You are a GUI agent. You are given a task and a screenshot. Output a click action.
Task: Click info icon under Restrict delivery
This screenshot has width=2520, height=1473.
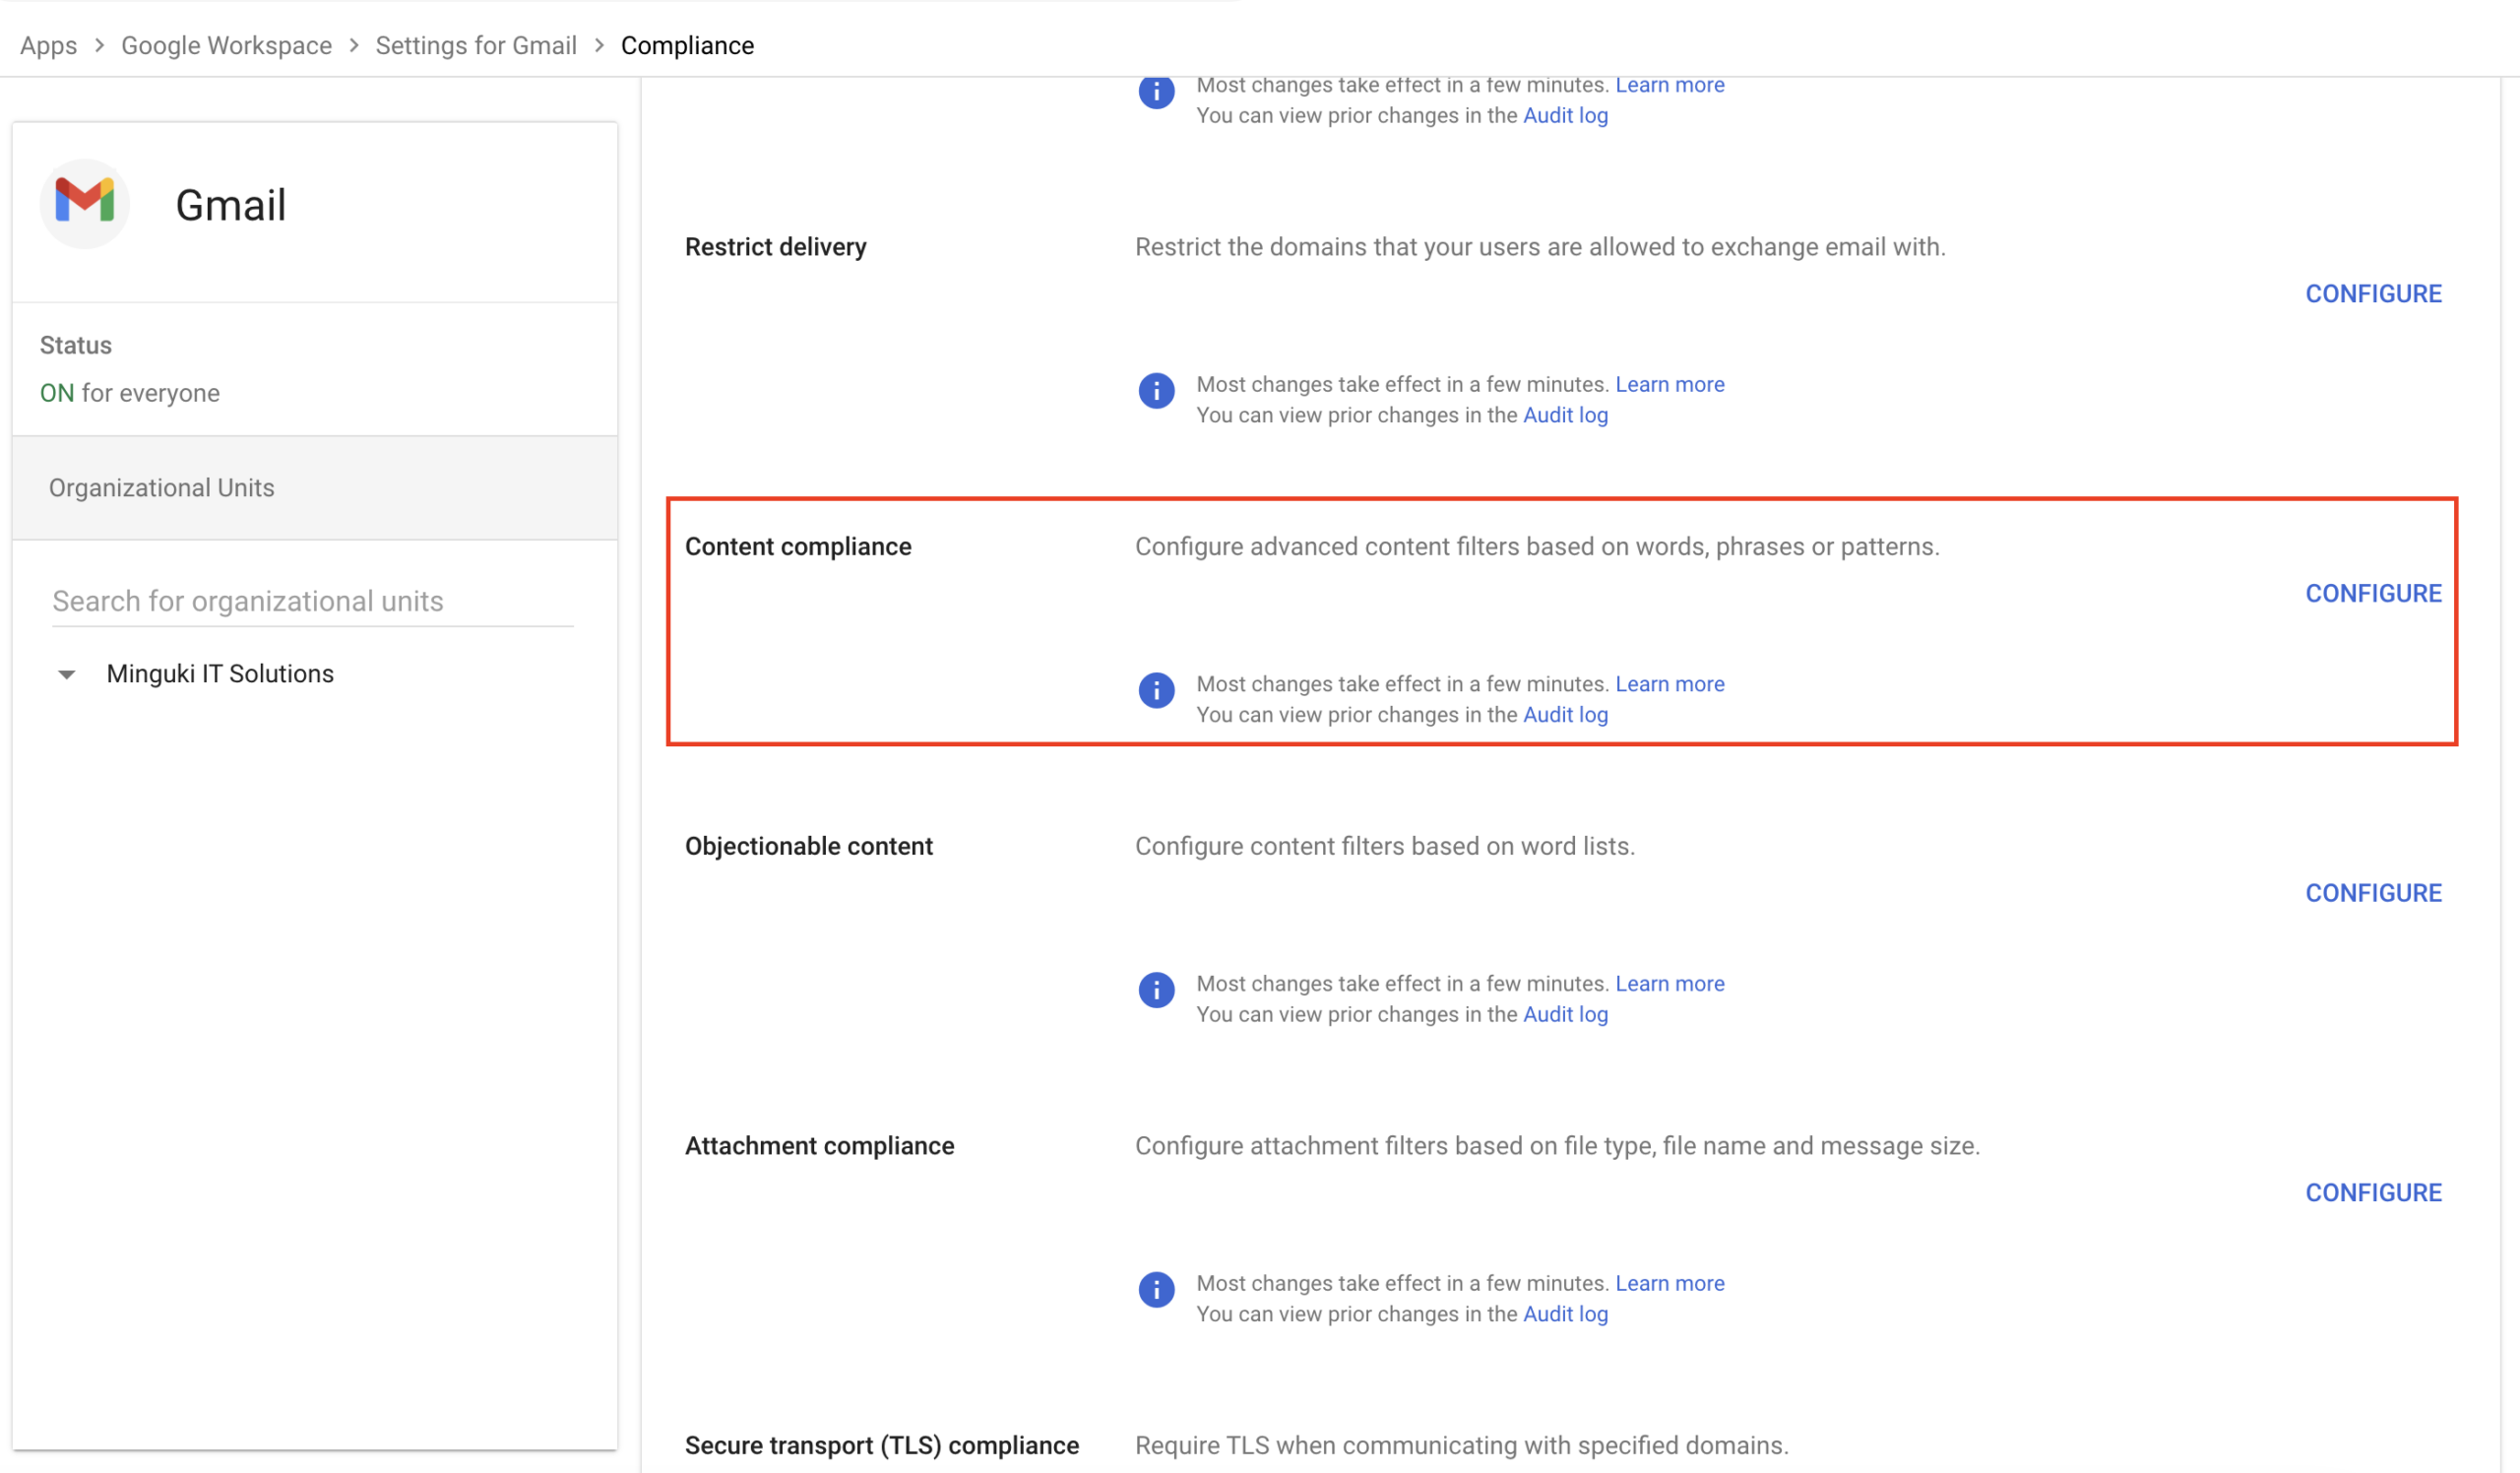(x=1156, y=390)
